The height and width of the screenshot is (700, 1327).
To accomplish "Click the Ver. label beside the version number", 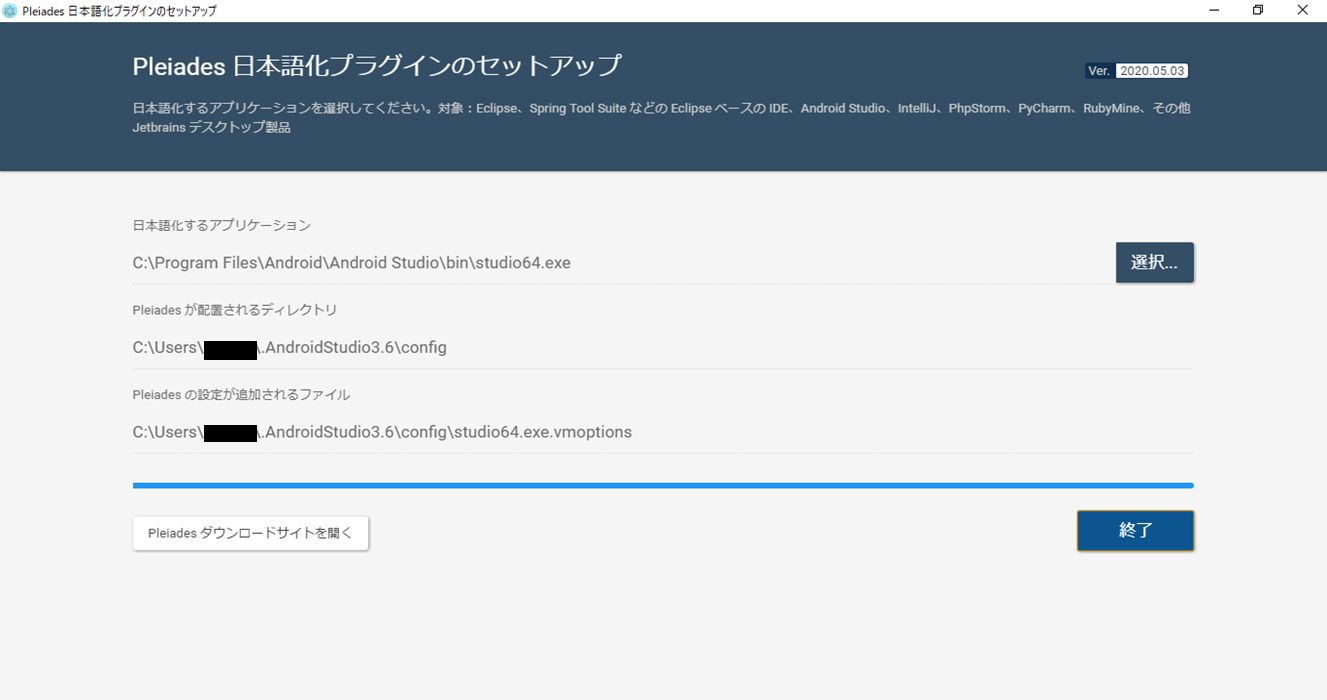I will (1100, 71).
